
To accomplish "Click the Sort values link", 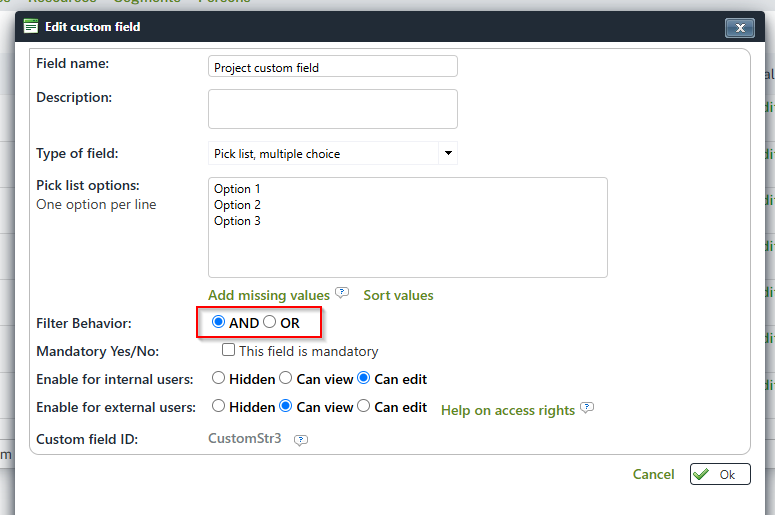I will (398, 295).
